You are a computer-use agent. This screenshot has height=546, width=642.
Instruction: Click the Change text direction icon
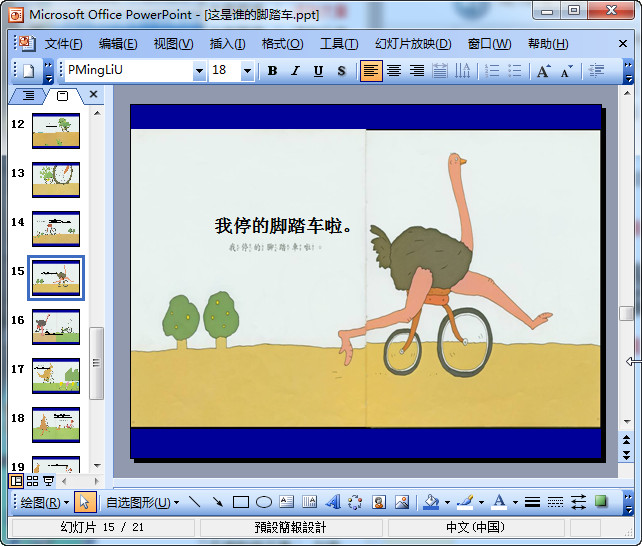point(463,71)
